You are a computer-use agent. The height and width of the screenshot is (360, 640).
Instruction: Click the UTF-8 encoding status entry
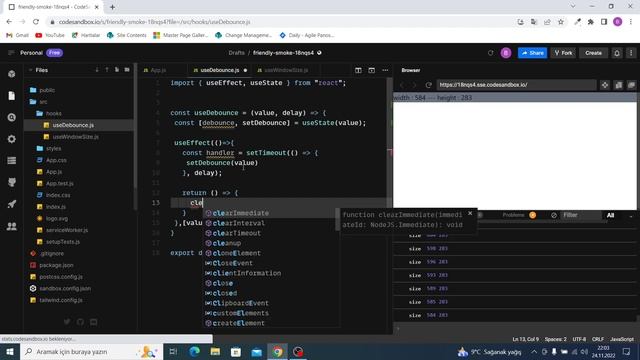579,339
